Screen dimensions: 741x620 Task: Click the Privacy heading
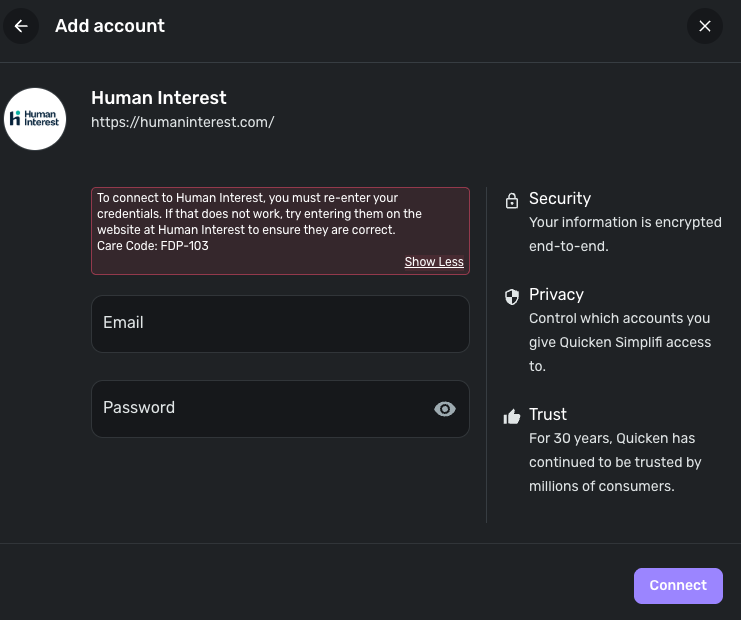click(556, 294)
